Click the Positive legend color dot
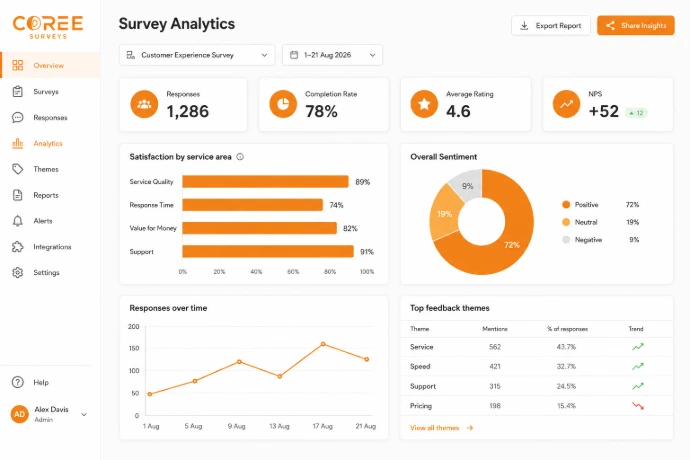 (x=566, y=205)
